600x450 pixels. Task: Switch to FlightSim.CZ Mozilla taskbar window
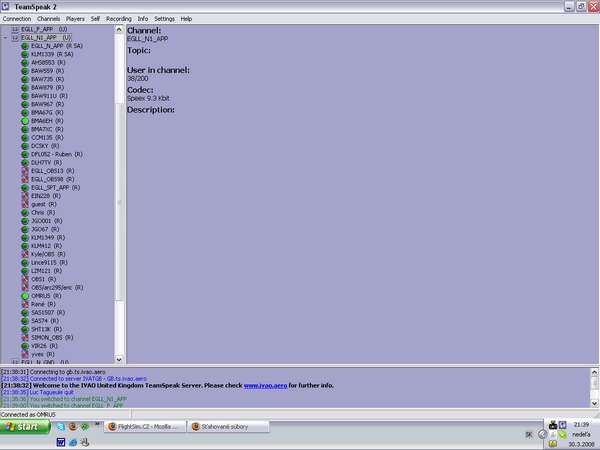145,427
